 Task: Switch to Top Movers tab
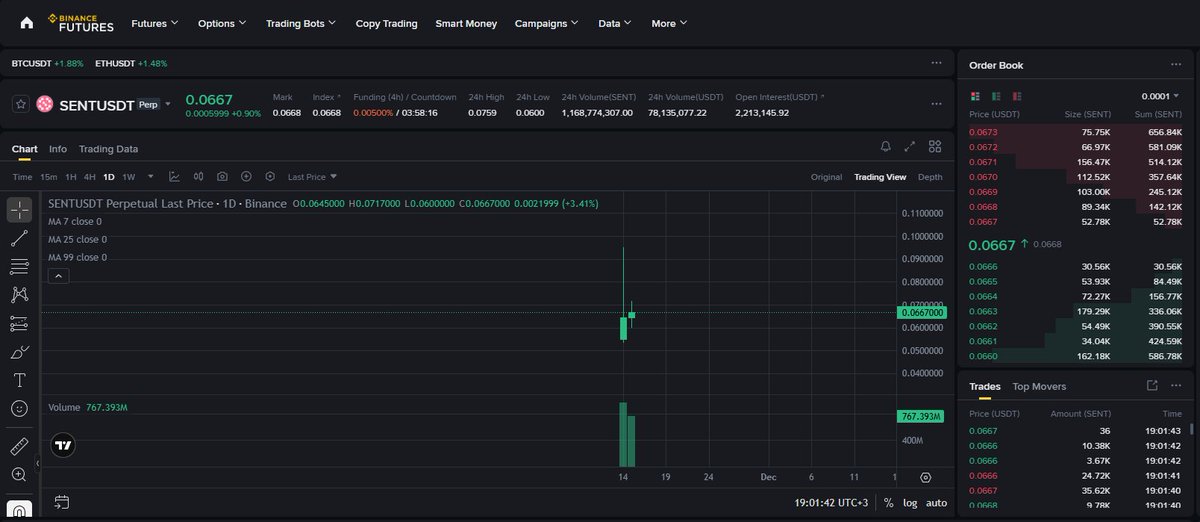1039,386
